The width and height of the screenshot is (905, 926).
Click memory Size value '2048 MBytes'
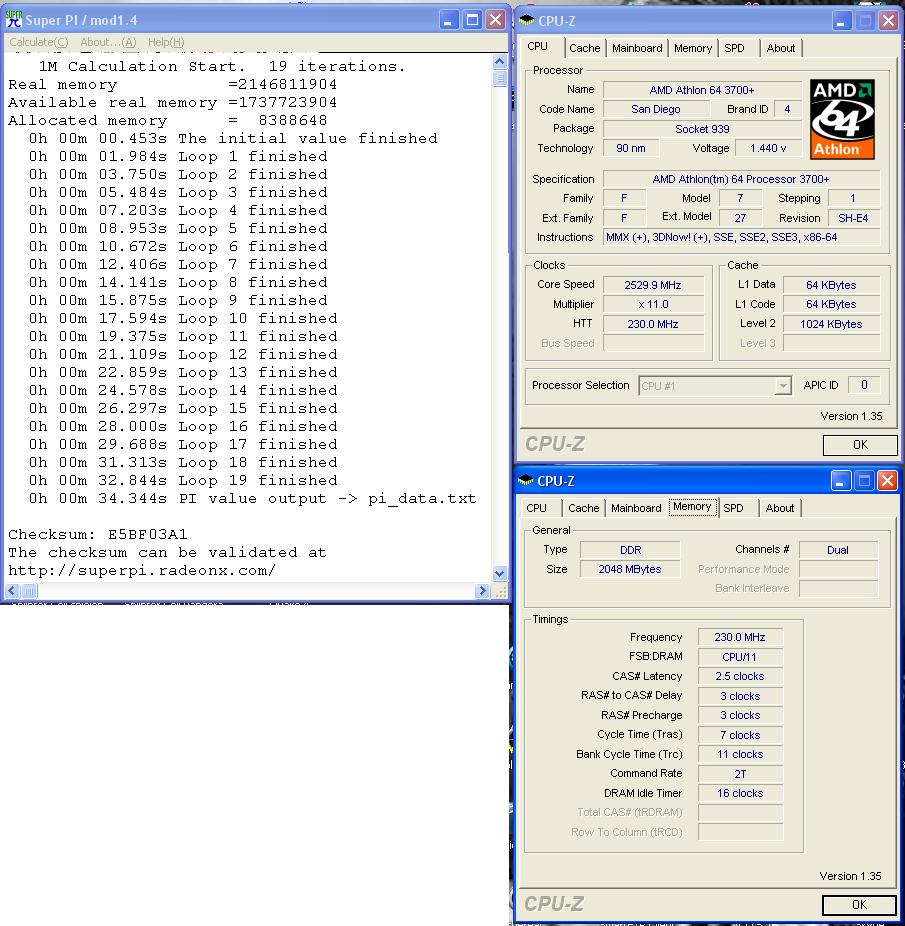pyautogui.click(x=630, y=569)
